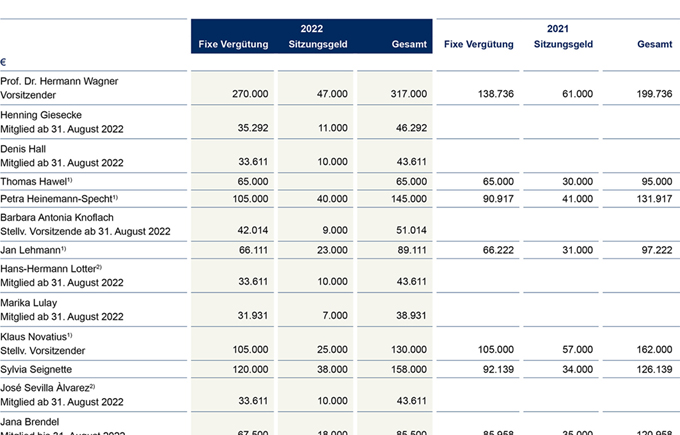Select value 130.000 for Klaus Novatius
This screenshot has width=680, height=435.
click(409, 350)
